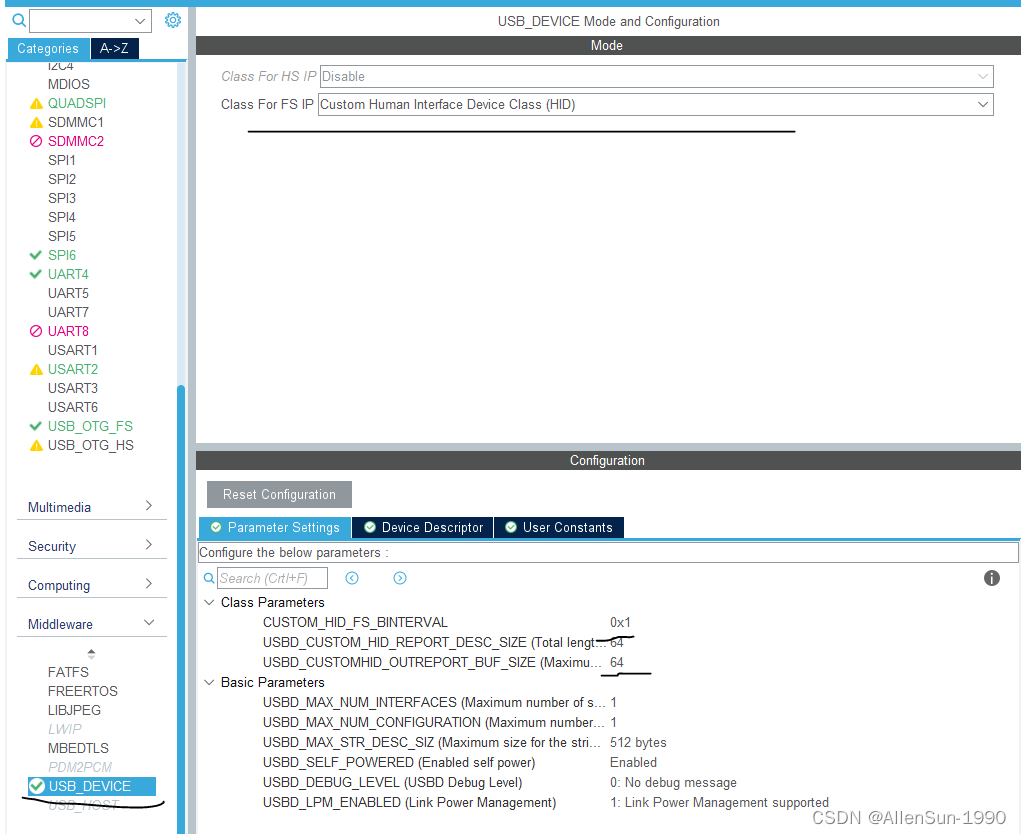Collapse the Class Parameters section
This screenshot has height=834, width=1021.
tap(209, 602)
